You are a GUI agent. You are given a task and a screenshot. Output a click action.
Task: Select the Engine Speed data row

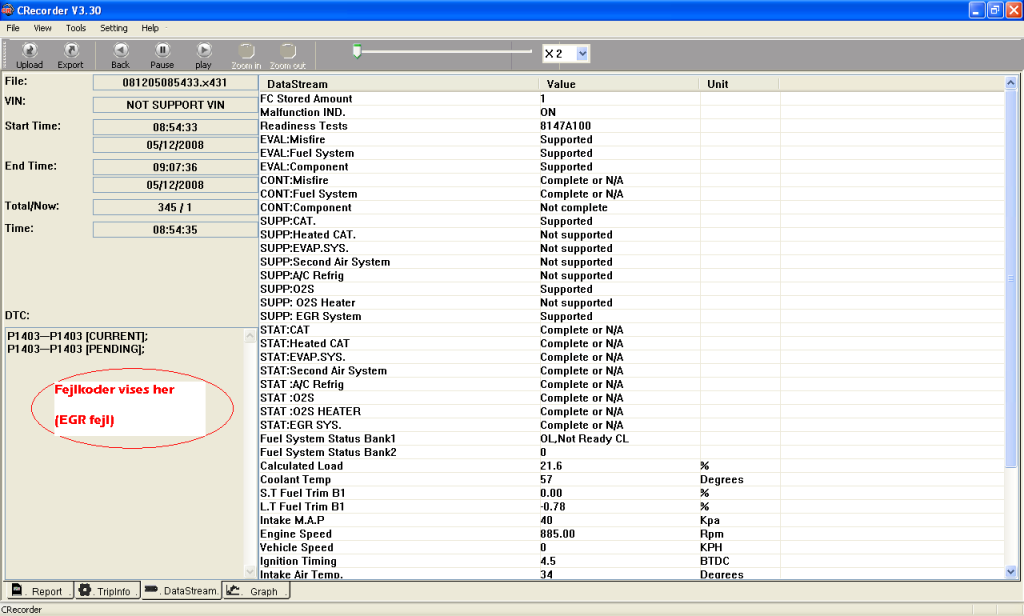click(400, 534)
